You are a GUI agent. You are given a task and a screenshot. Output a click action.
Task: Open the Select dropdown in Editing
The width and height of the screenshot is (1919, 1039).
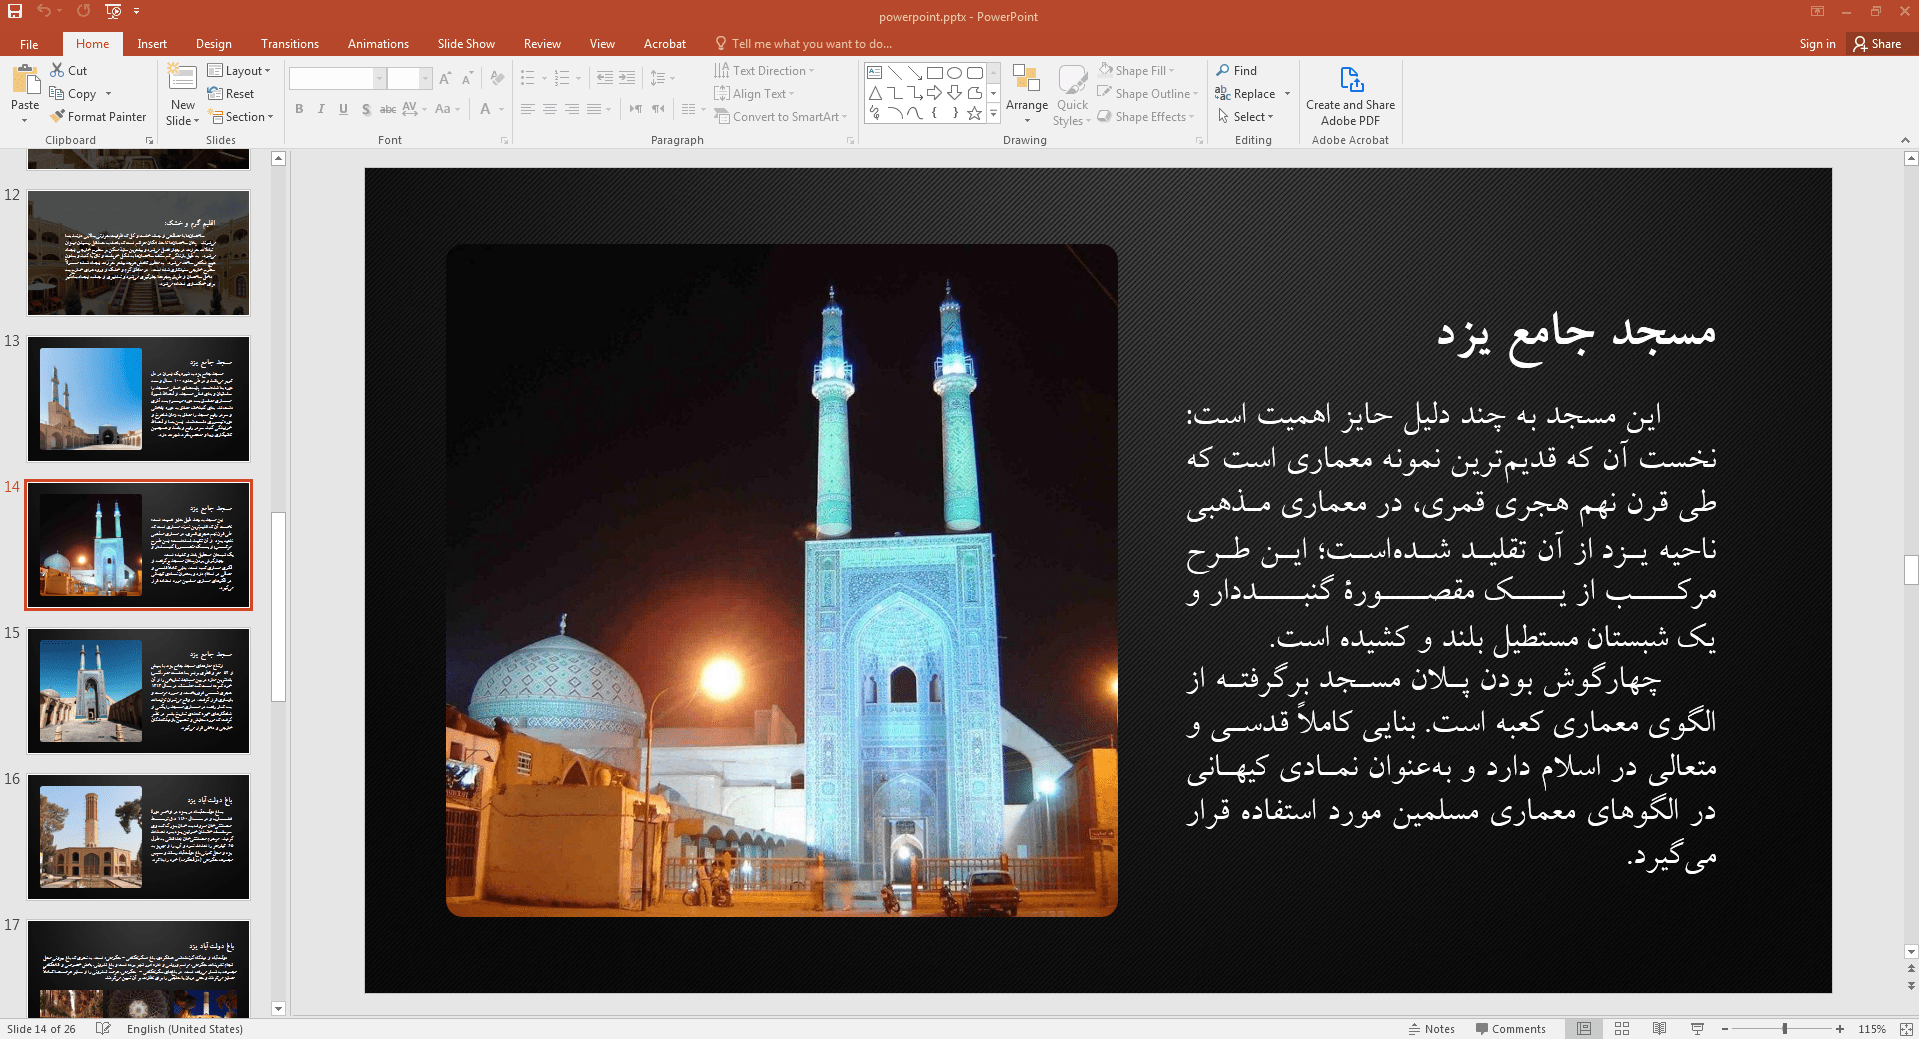1245,117
